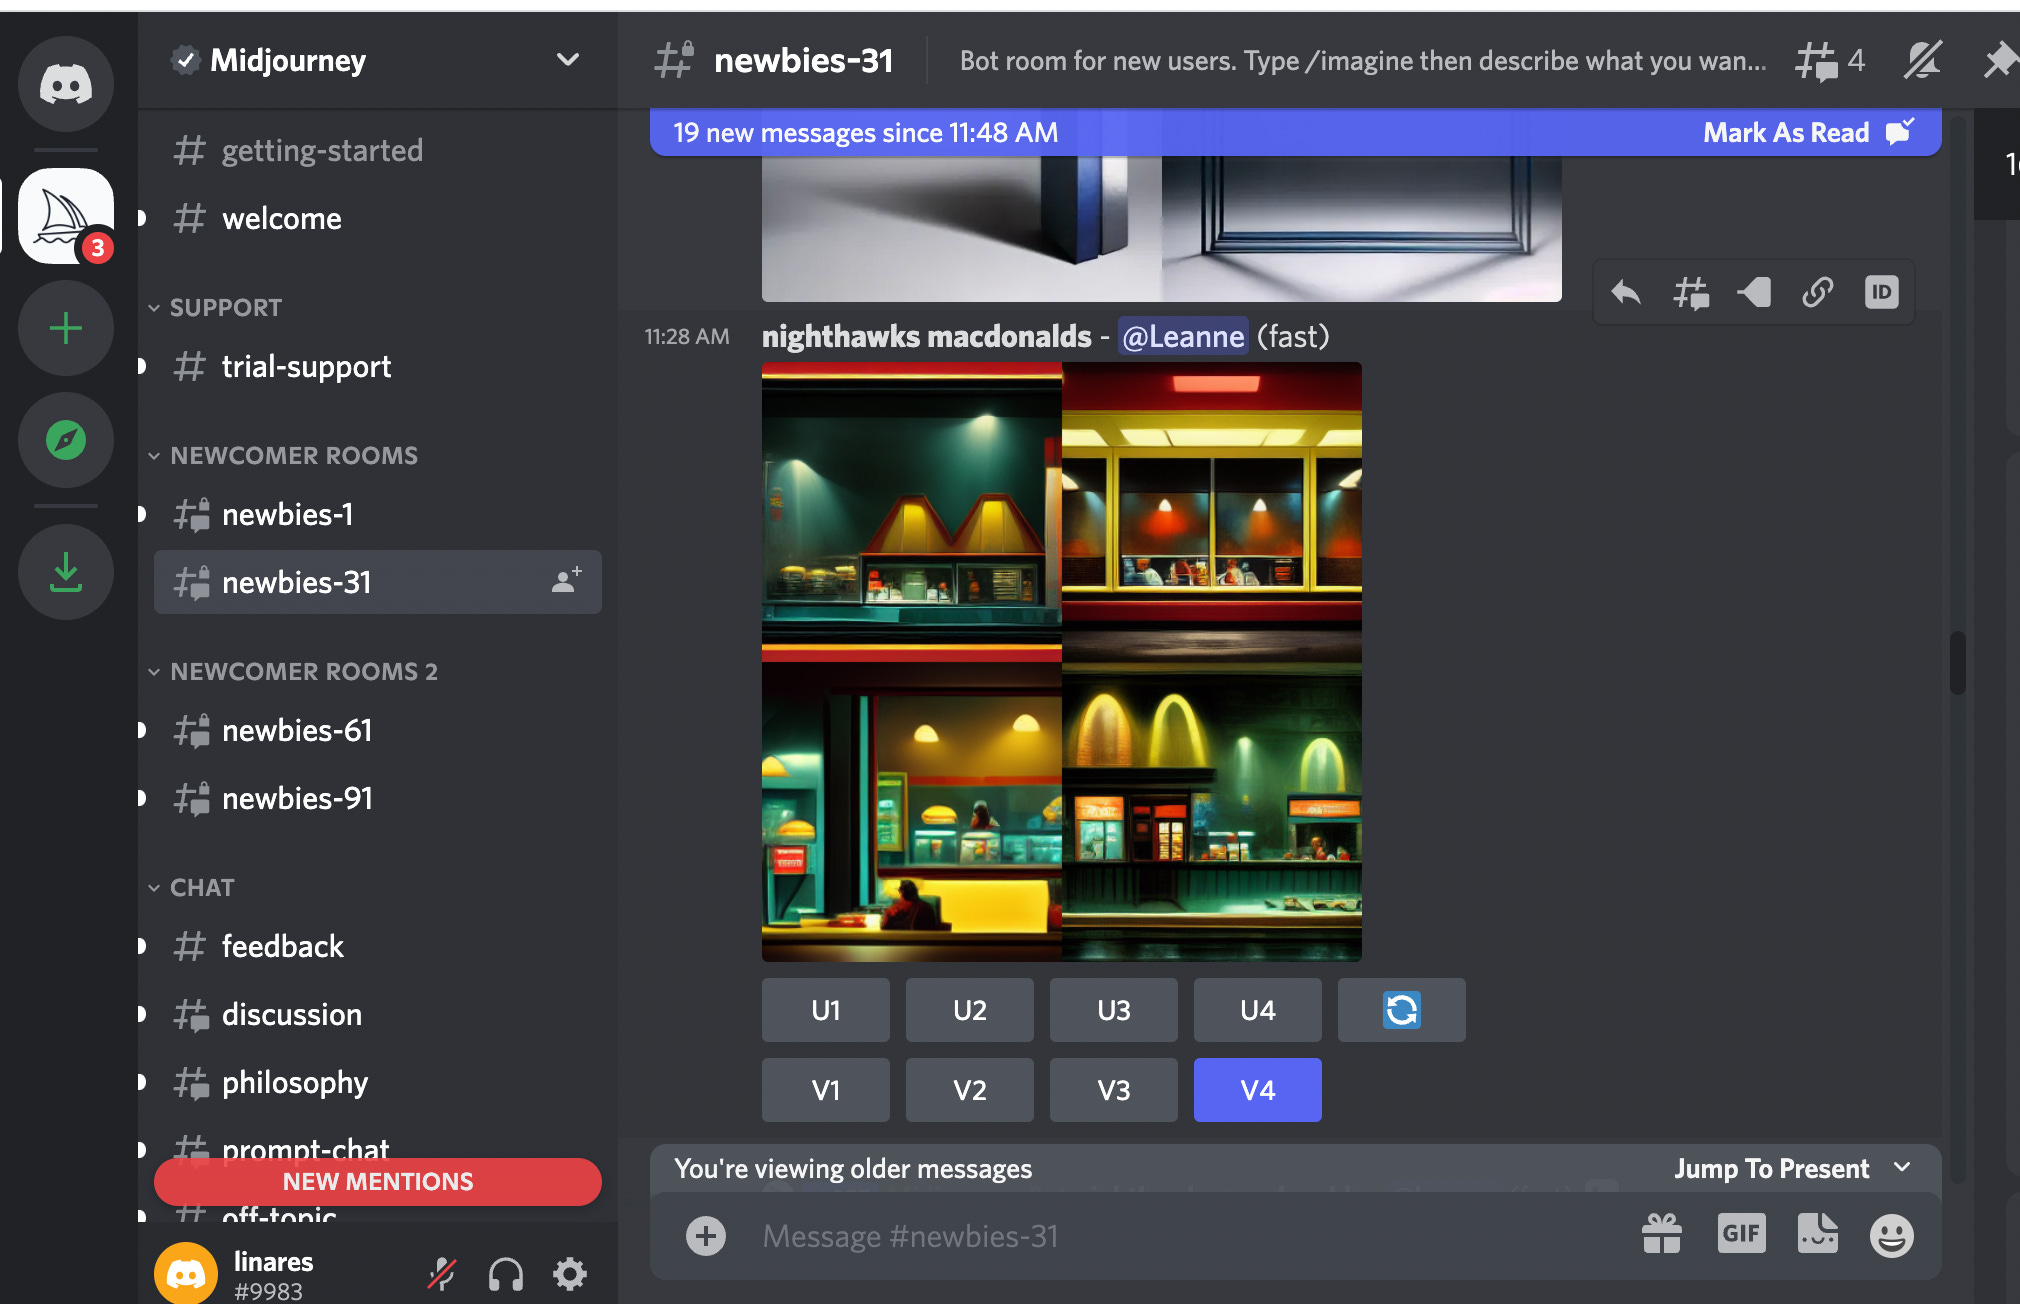
Task: Open user settings gear icon
Action: (570, 1274)
